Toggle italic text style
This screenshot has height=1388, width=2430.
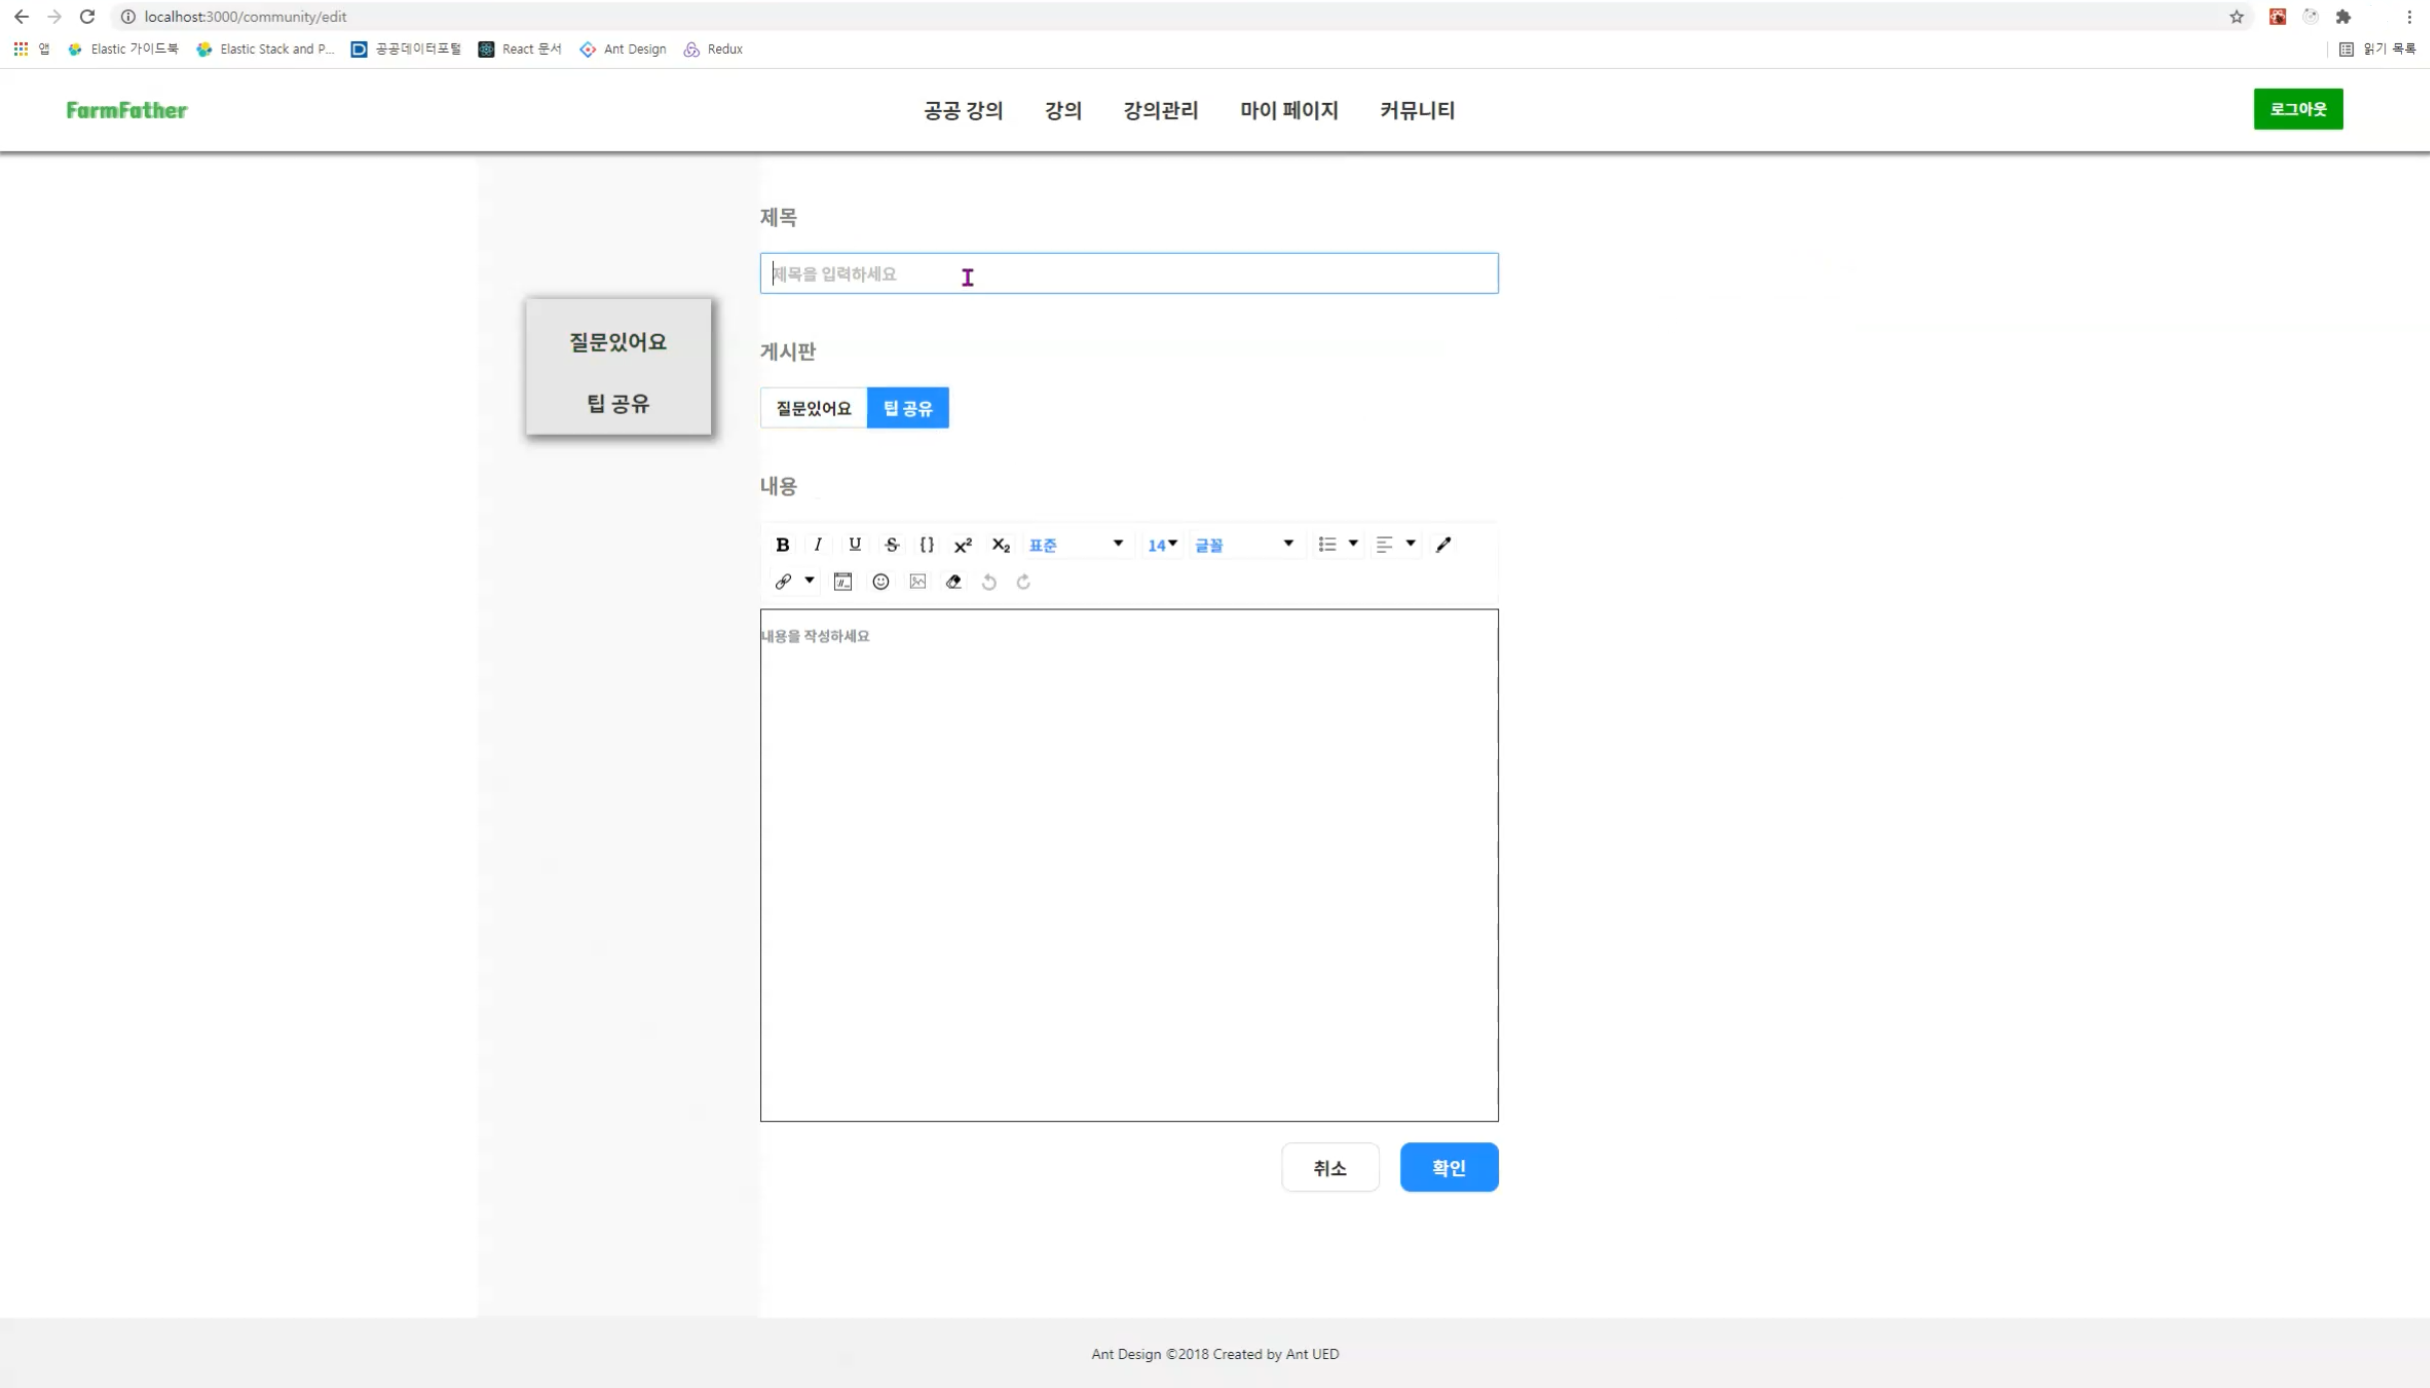(818, 544)
